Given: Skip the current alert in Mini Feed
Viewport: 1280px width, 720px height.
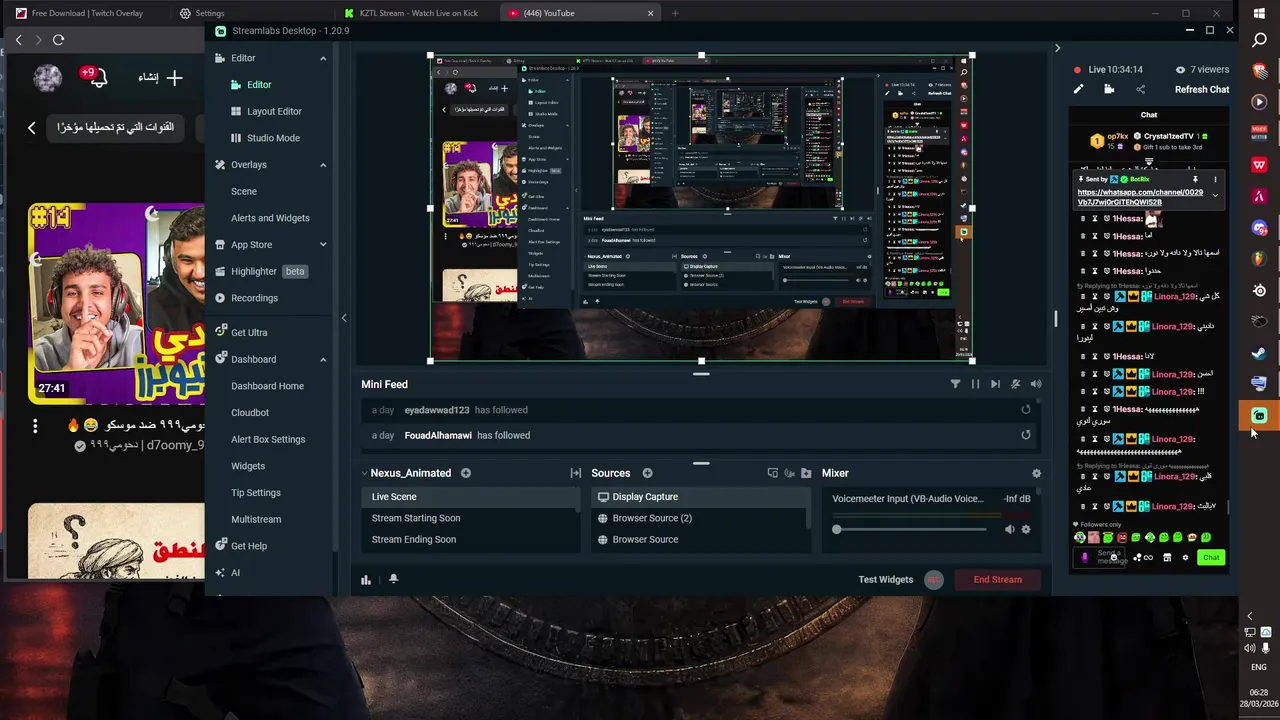Looking at the screenshot, I should tap(995, 384).
